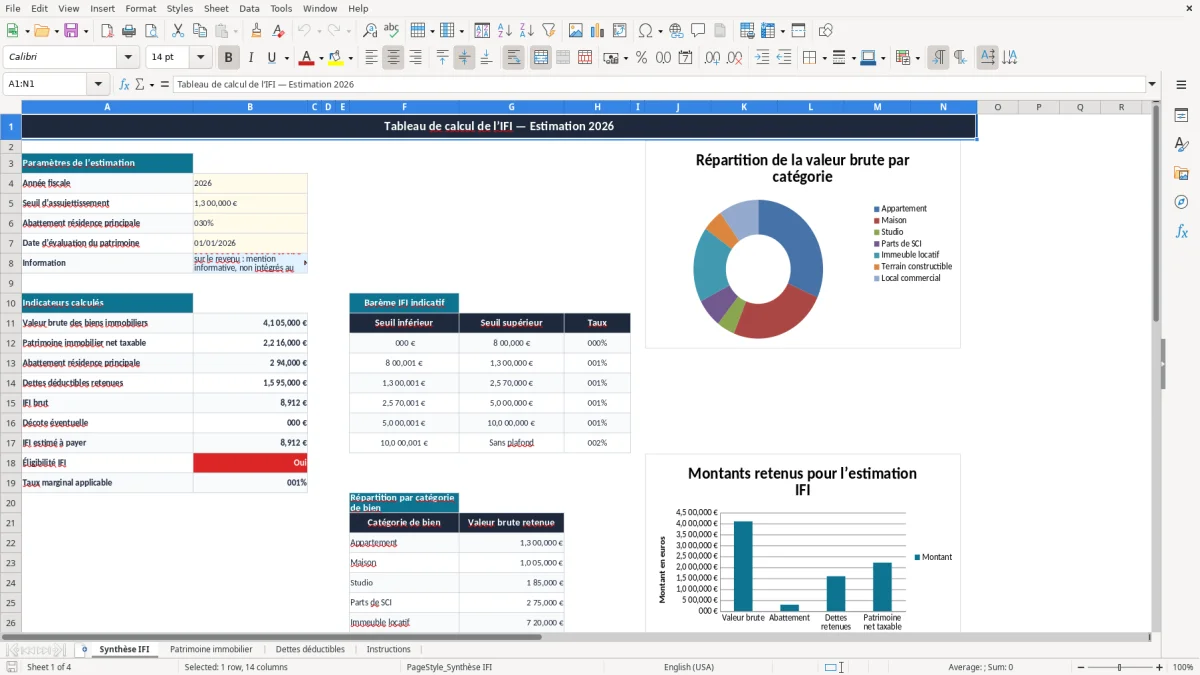
Task: Click the Print icon
Action: point(129,31)
